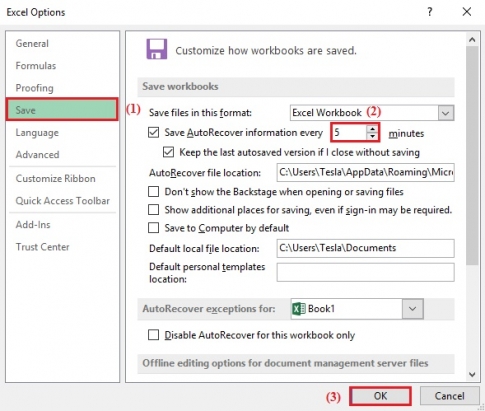Check Disable AutoRecover for this workbook only
The width and height of the screenshot is (485, 411).
tap(153, 335)
